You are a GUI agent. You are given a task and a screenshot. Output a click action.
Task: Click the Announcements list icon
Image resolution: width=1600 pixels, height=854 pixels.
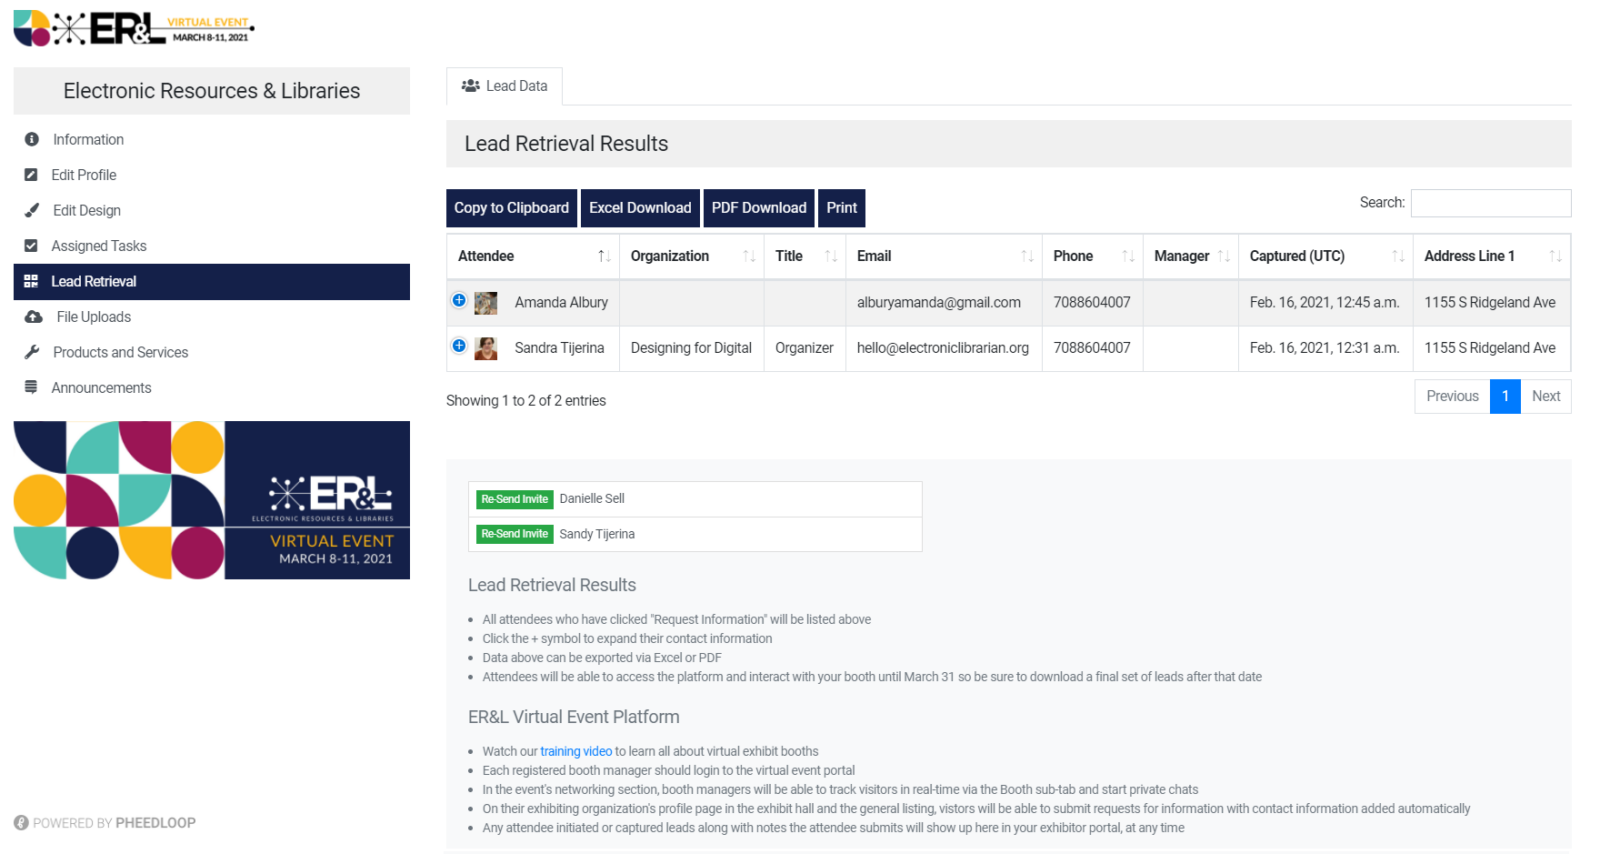[31, 387]
